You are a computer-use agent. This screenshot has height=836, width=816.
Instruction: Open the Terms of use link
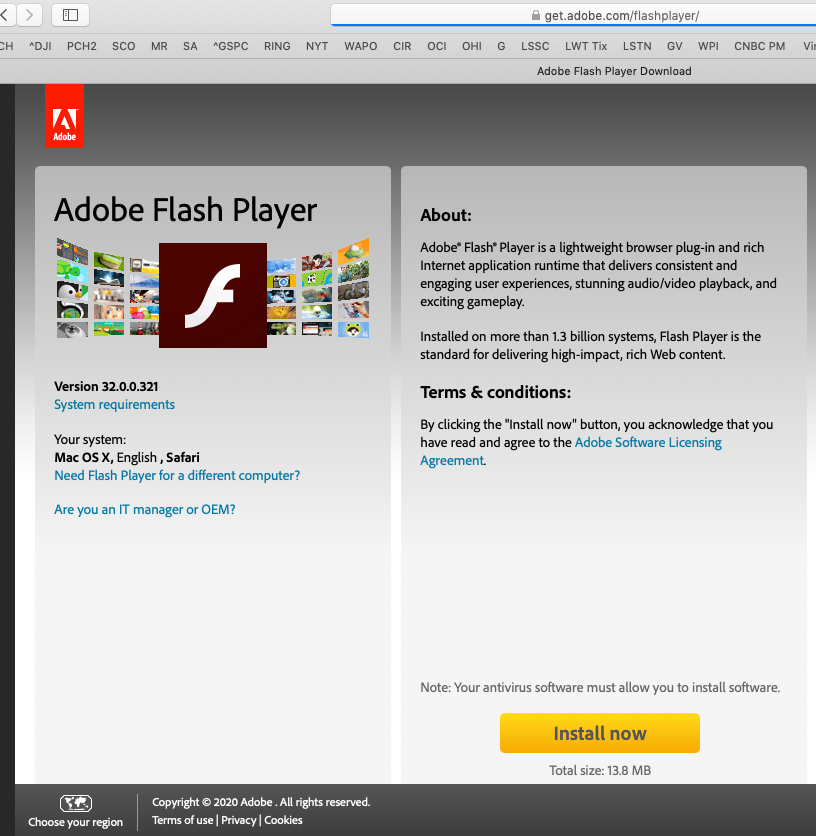[182, 819]
